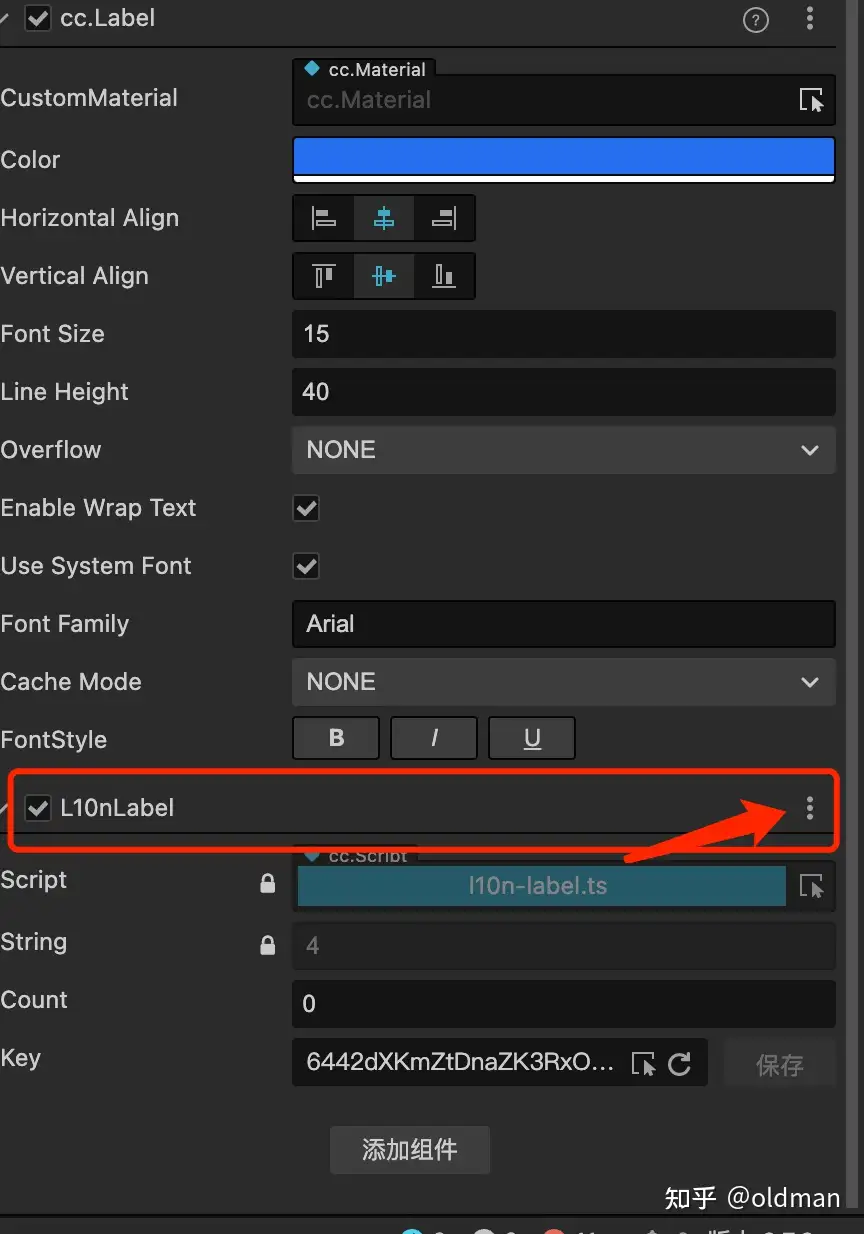Click the Key refresh icon
Viewport: 864px width, 1234px height.
680,1063
